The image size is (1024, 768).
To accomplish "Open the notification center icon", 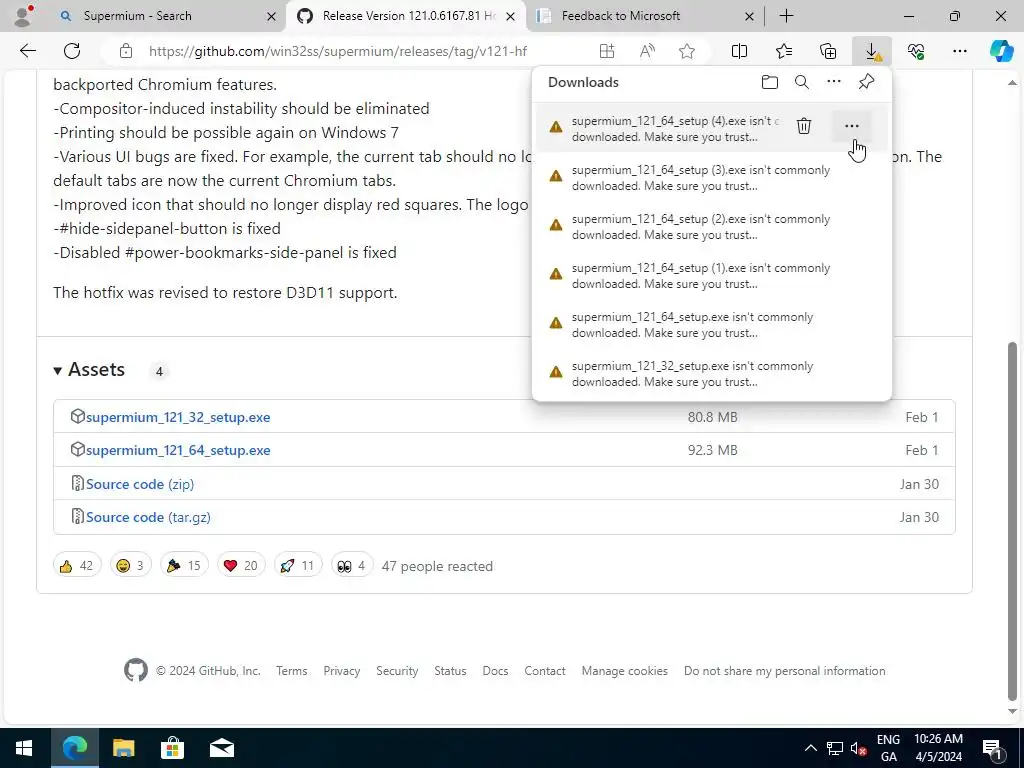I will 992,748.
